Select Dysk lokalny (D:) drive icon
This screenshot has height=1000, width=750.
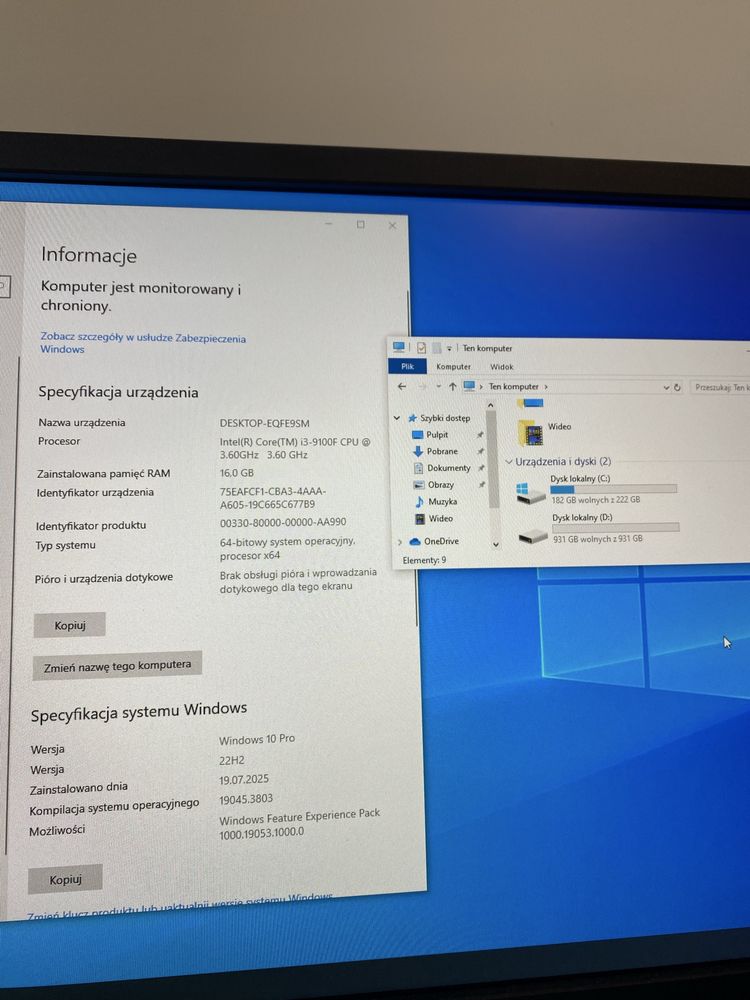coord(533,535)
